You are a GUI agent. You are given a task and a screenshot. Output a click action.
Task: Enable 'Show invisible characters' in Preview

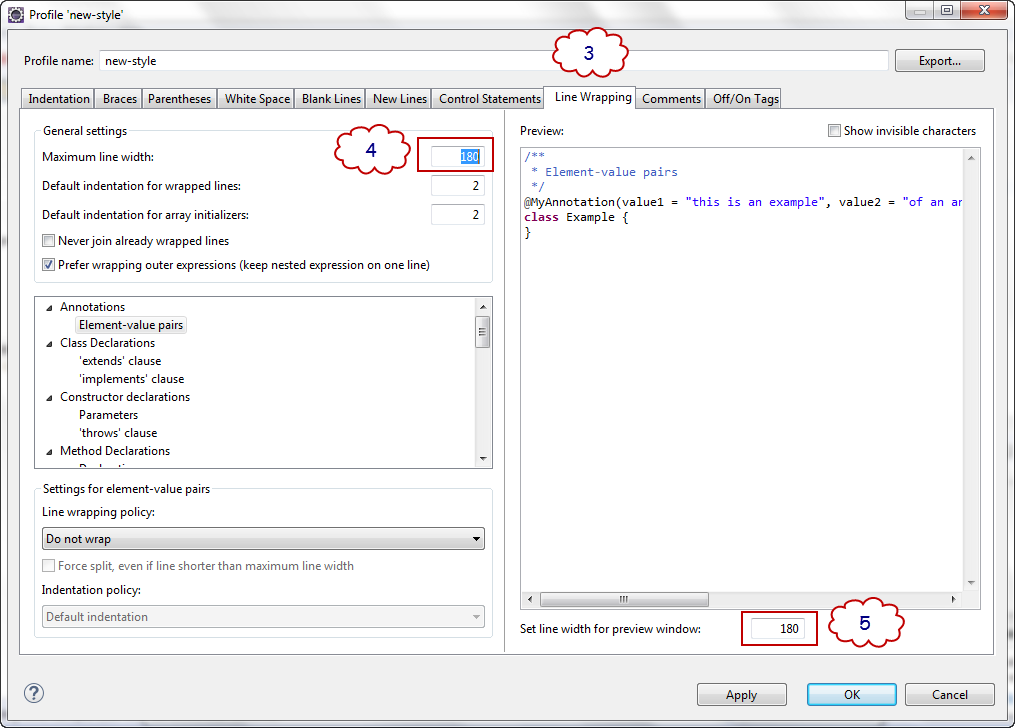(x=834, y=130)
